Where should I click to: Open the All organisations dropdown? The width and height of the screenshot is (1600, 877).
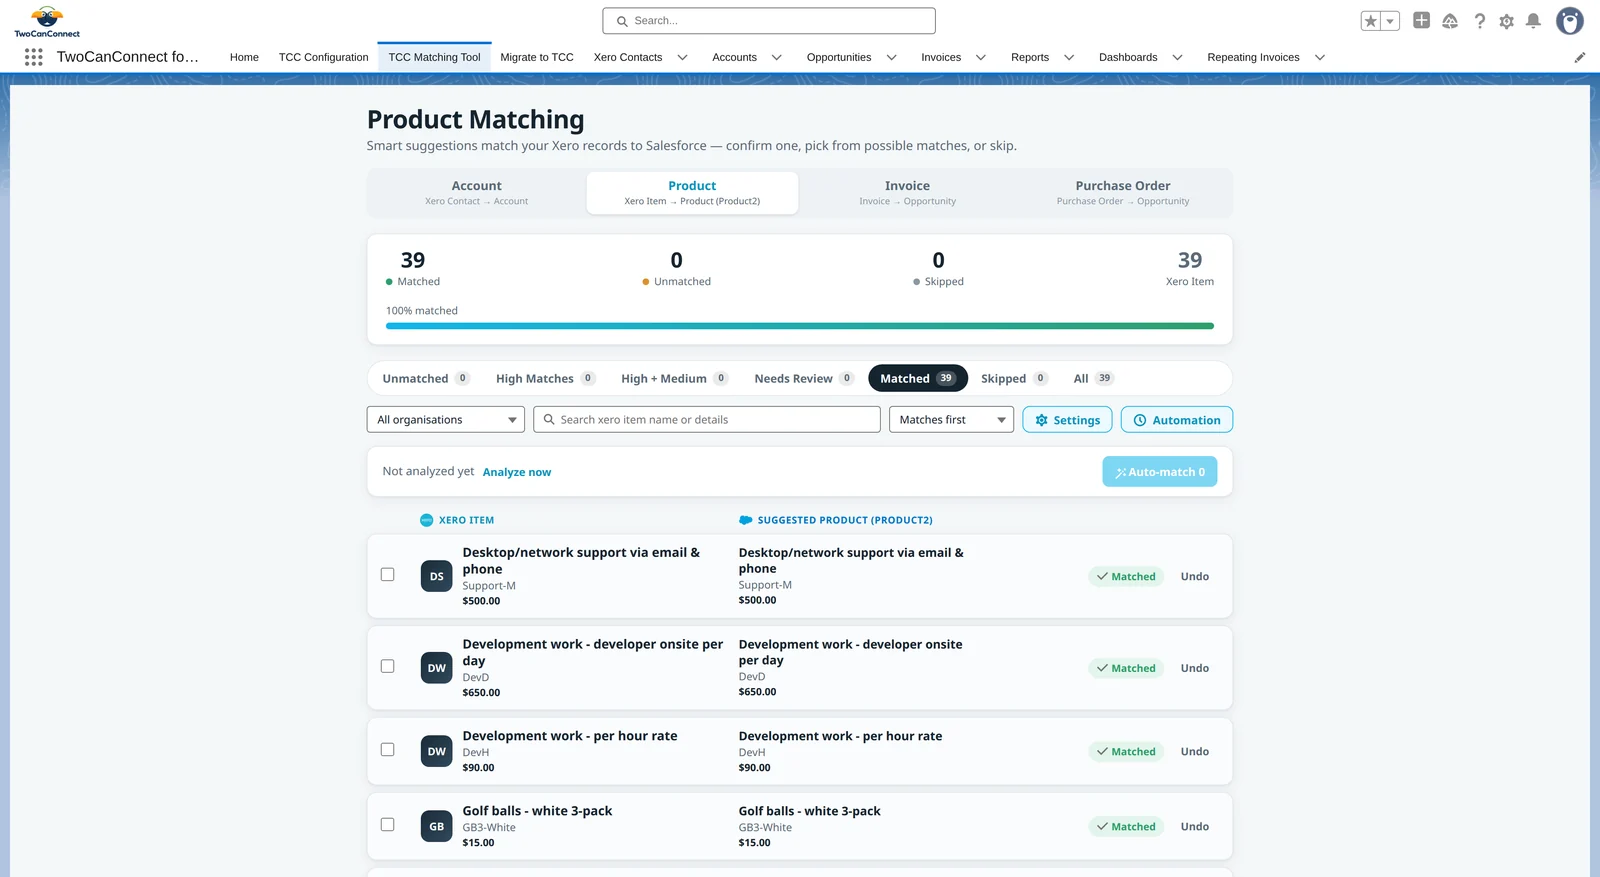click(x=446, y=420)
